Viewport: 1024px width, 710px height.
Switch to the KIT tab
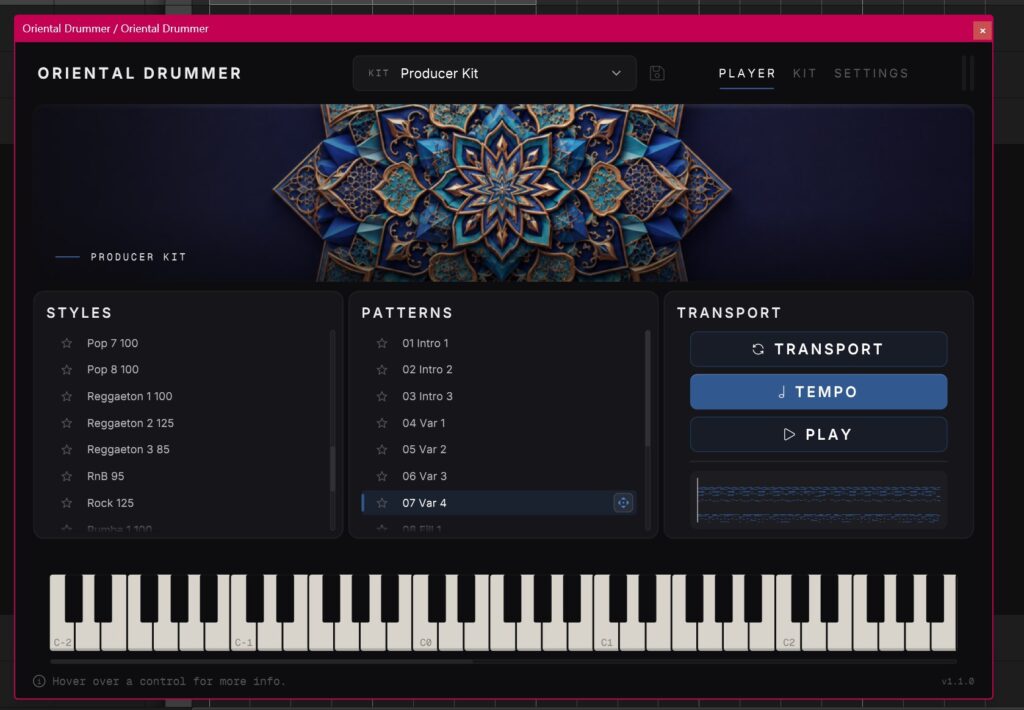(x=804, y=73)
